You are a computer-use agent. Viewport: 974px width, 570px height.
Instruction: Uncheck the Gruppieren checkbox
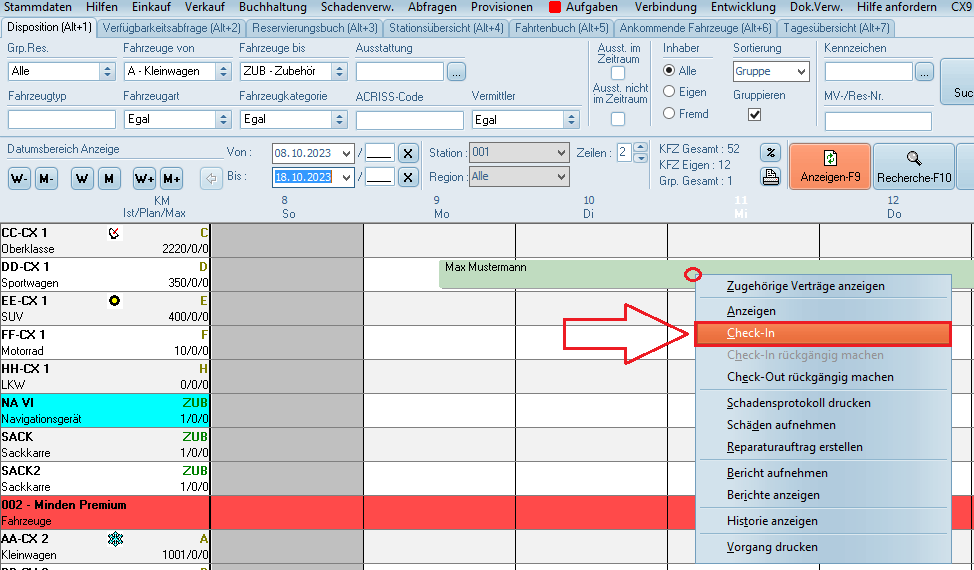[755, 115]
